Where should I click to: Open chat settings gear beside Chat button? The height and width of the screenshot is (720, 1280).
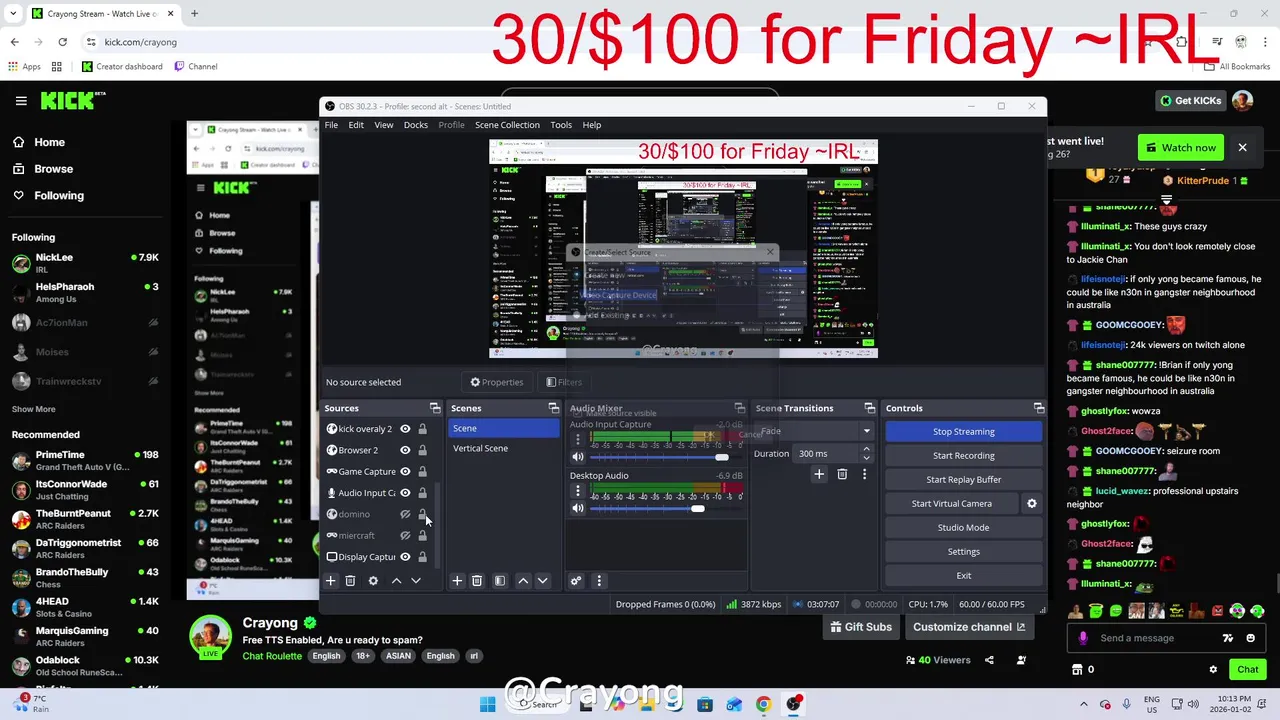tap(1213, 669)
